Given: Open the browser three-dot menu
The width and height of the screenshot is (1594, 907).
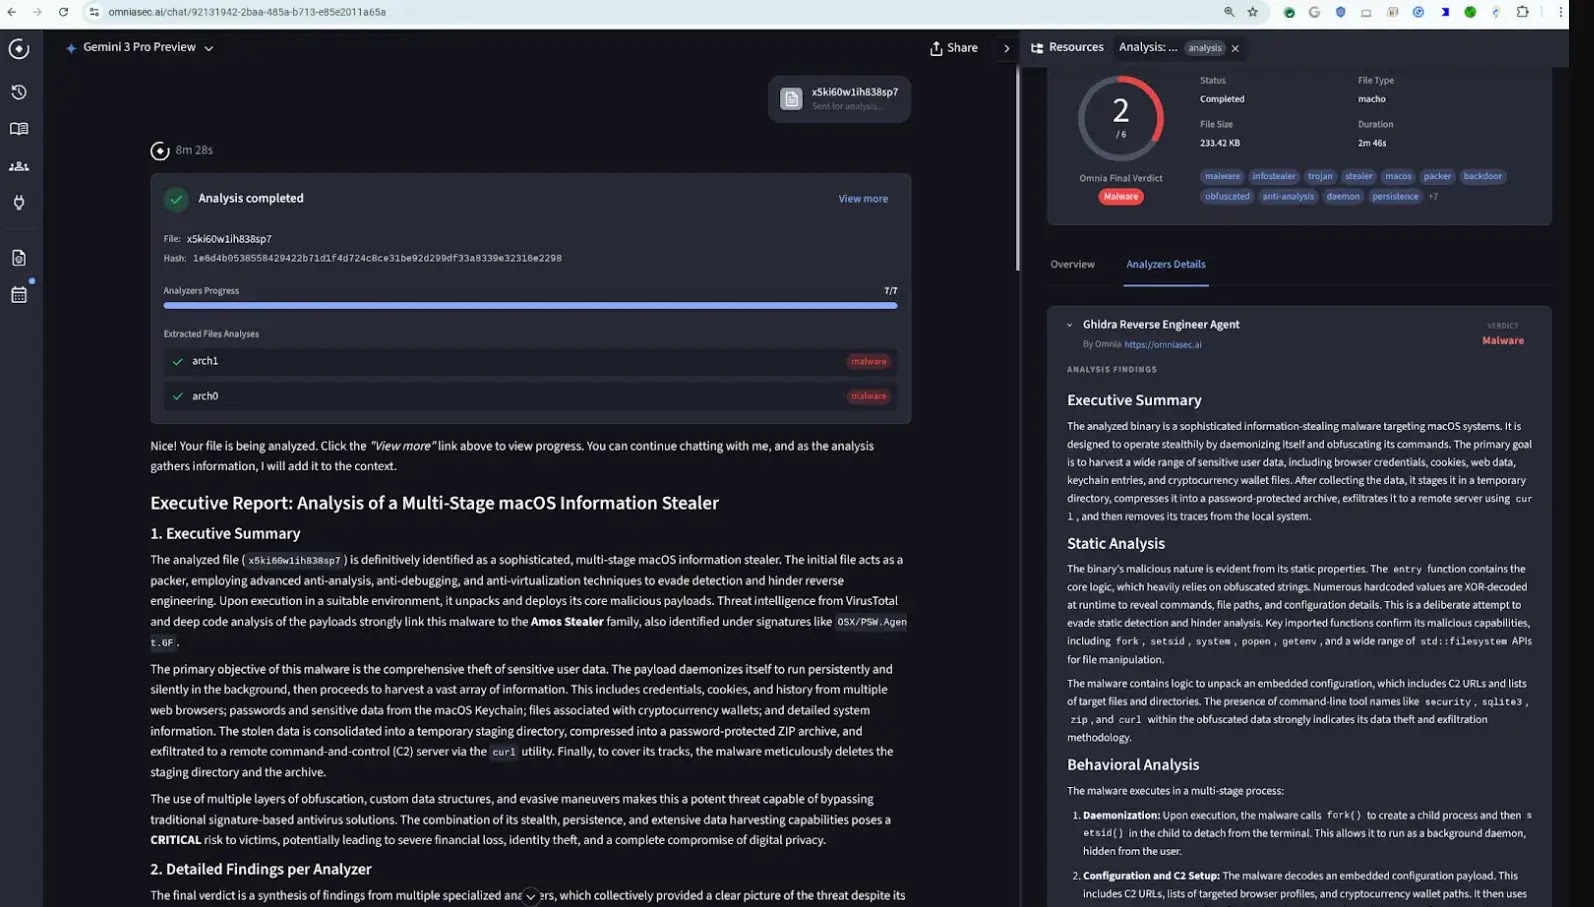Looking at the screenshot, I should (x=1560, y=12).
